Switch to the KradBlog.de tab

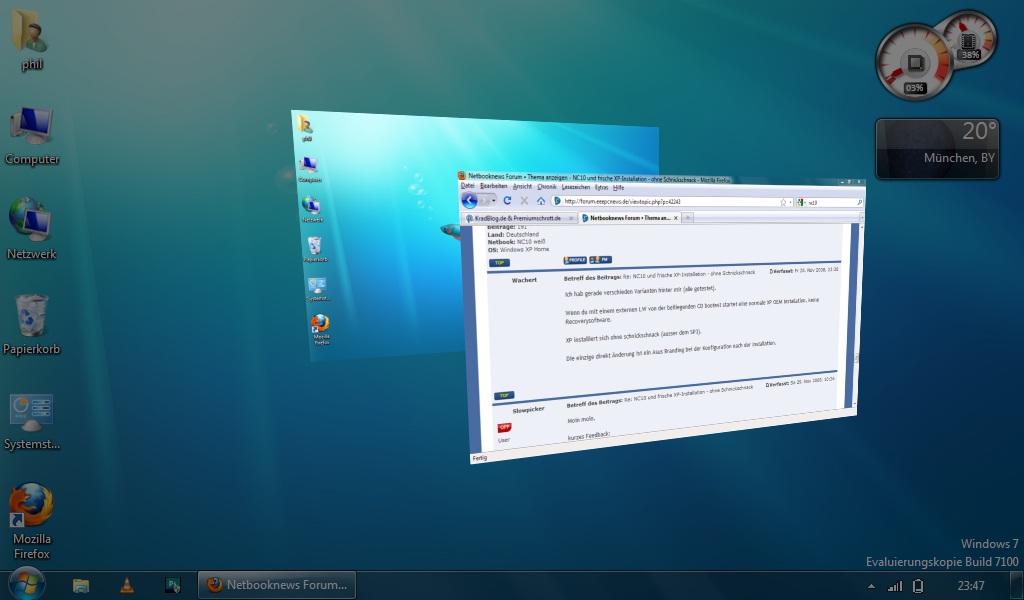tap(518, 217)
